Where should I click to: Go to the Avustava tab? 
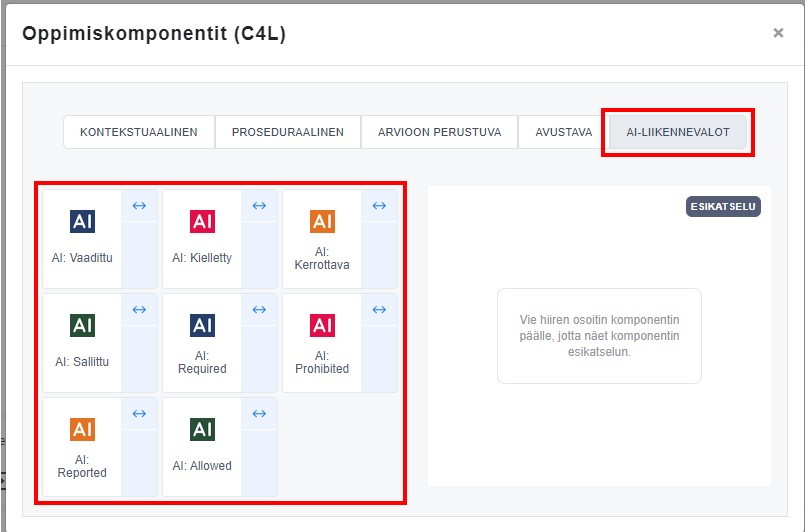562,132
